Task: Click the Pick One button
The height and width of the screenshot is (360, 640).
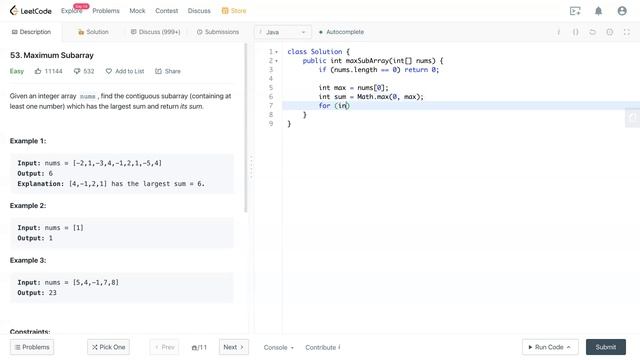Action: tap(108, 347)
